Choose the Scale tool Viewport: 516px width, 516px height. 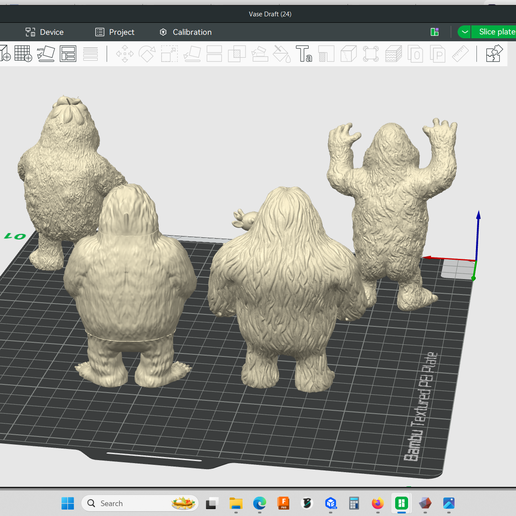click(x=169, y=54)
